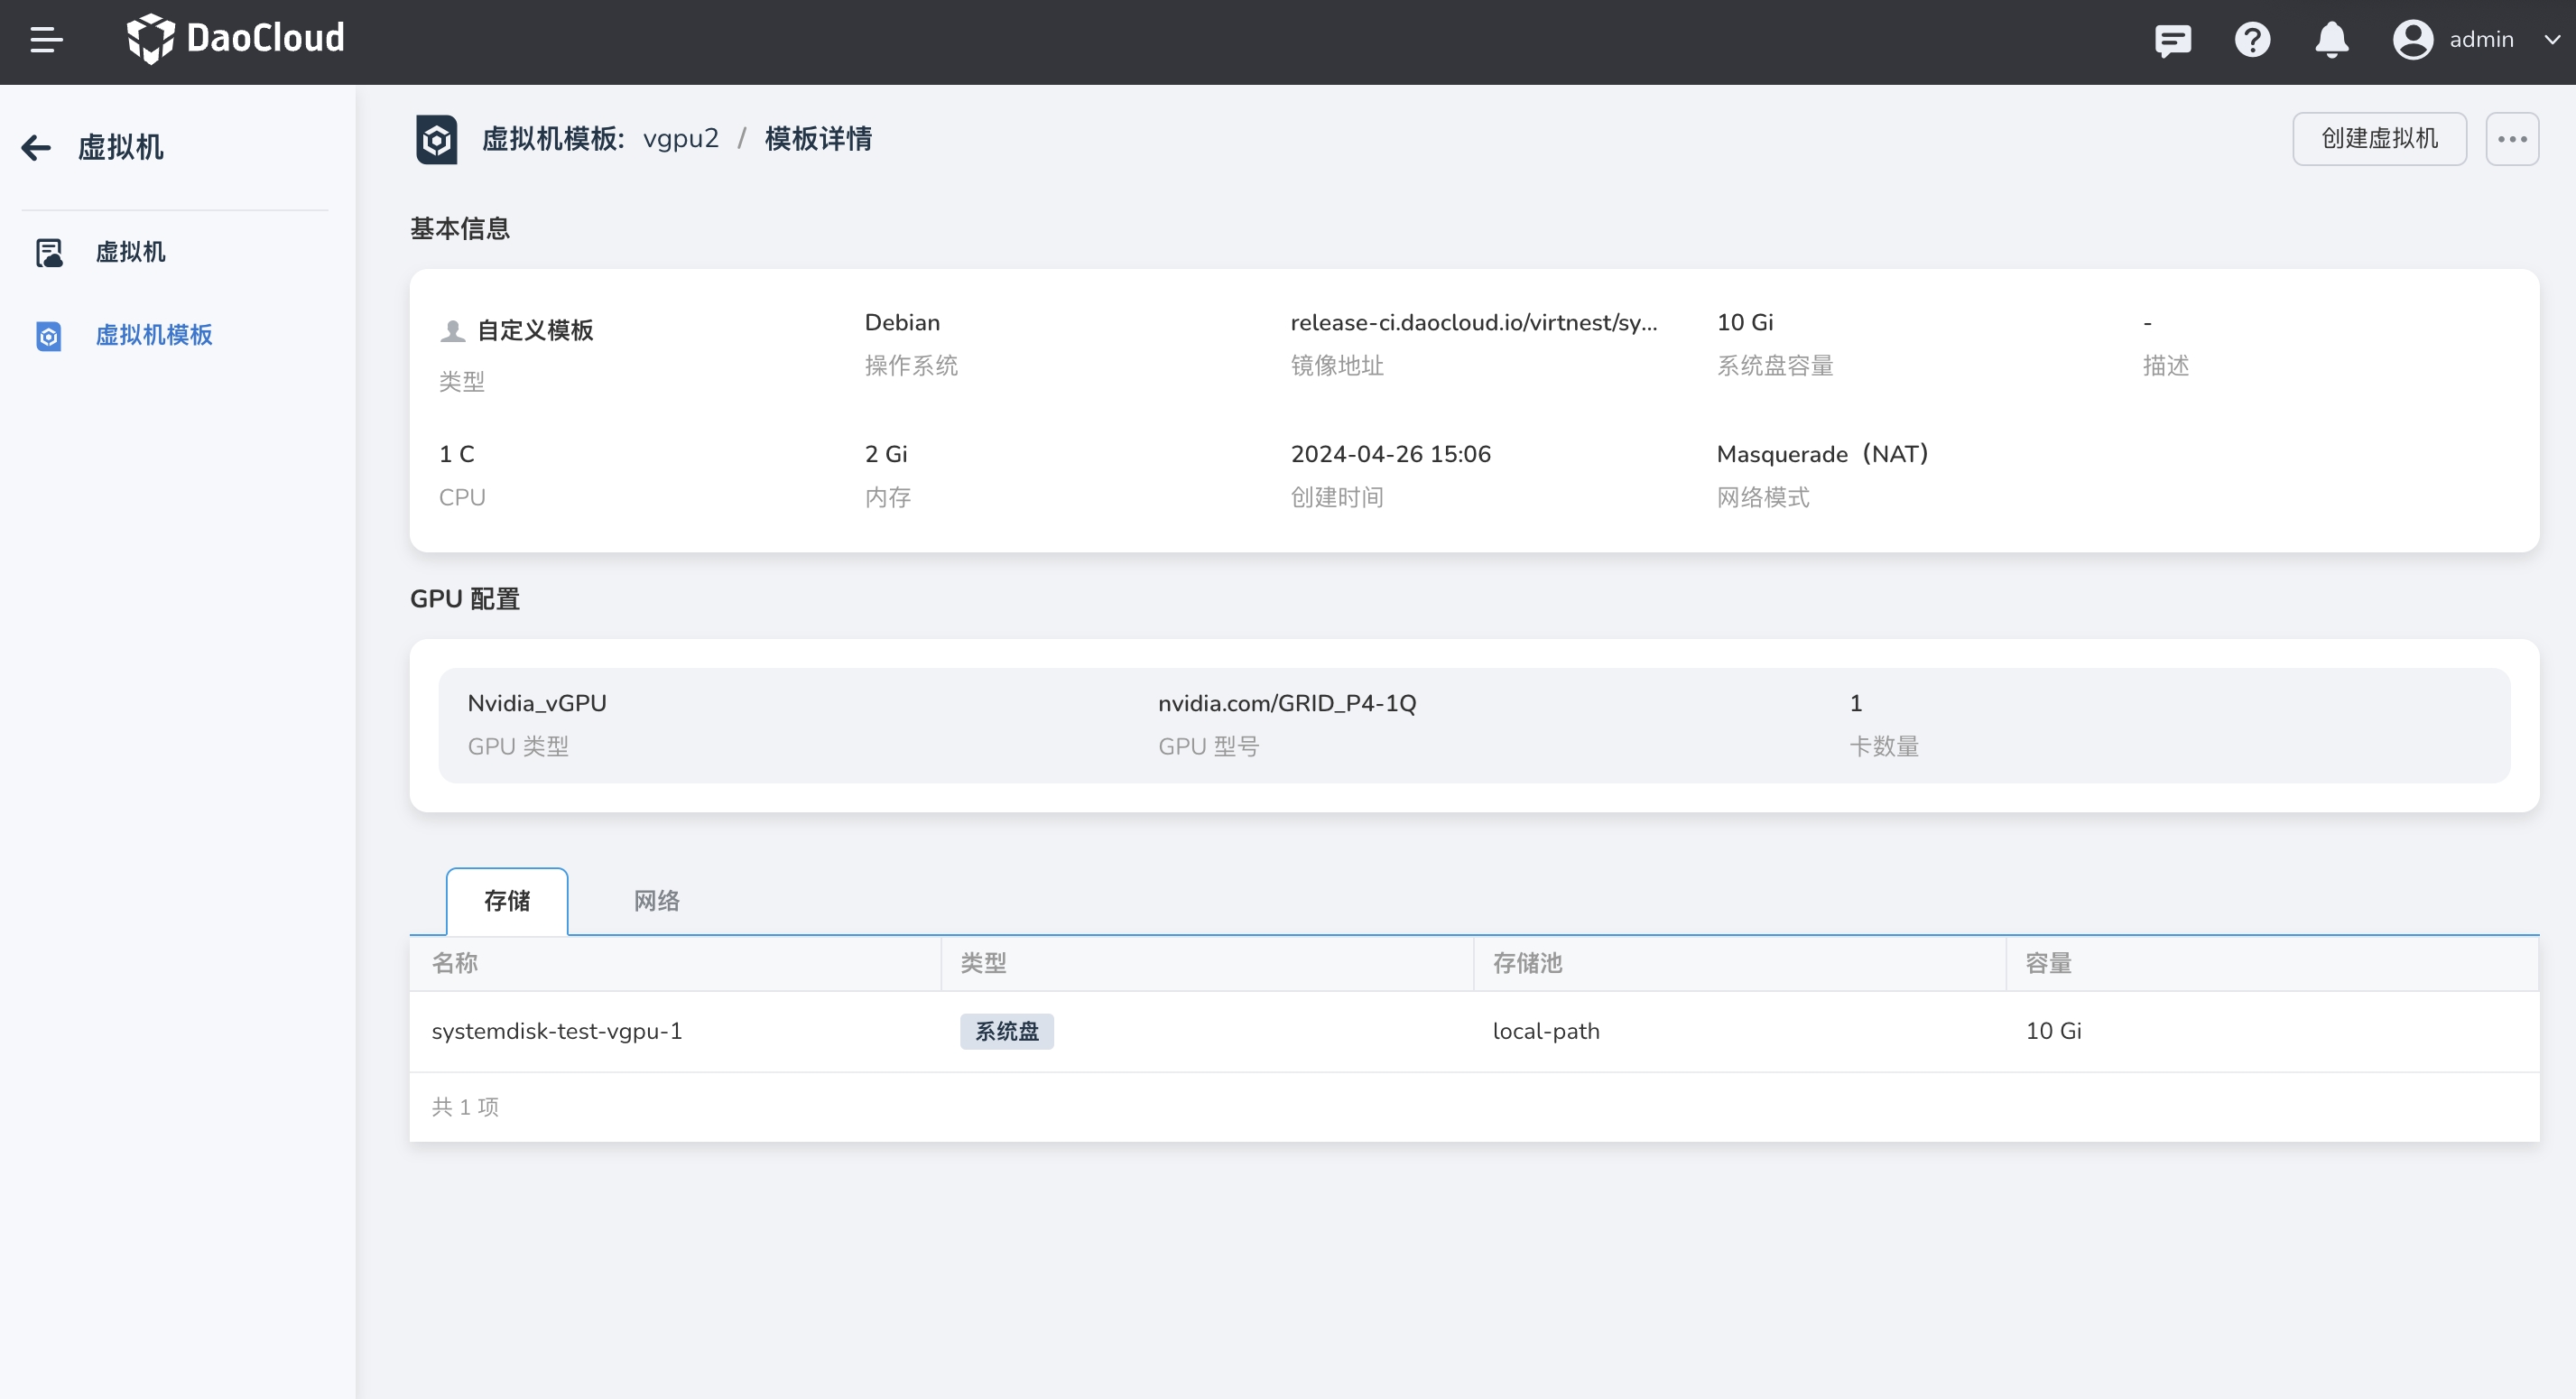This screenshot has height=1399, width=2576.
Task: Open 虚拟机 list in sidebar
Action: pyautogui.click(x=131, y=252)
